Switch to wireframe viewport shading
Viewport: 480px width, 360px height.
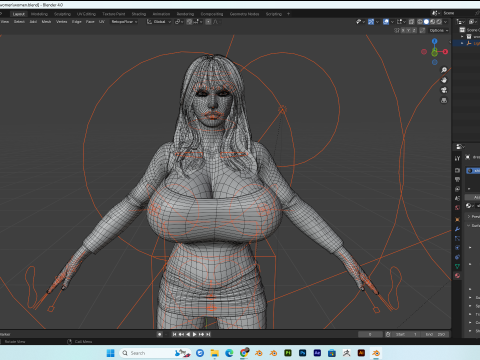click(420, 22)
